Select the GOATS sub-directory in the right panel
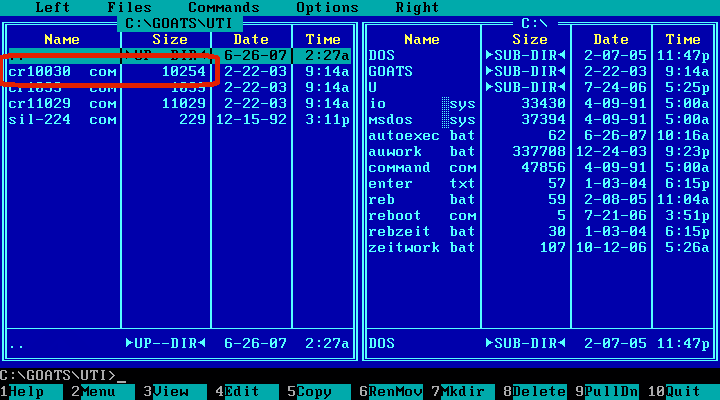The image size is (720, 400). pos(390,72)
